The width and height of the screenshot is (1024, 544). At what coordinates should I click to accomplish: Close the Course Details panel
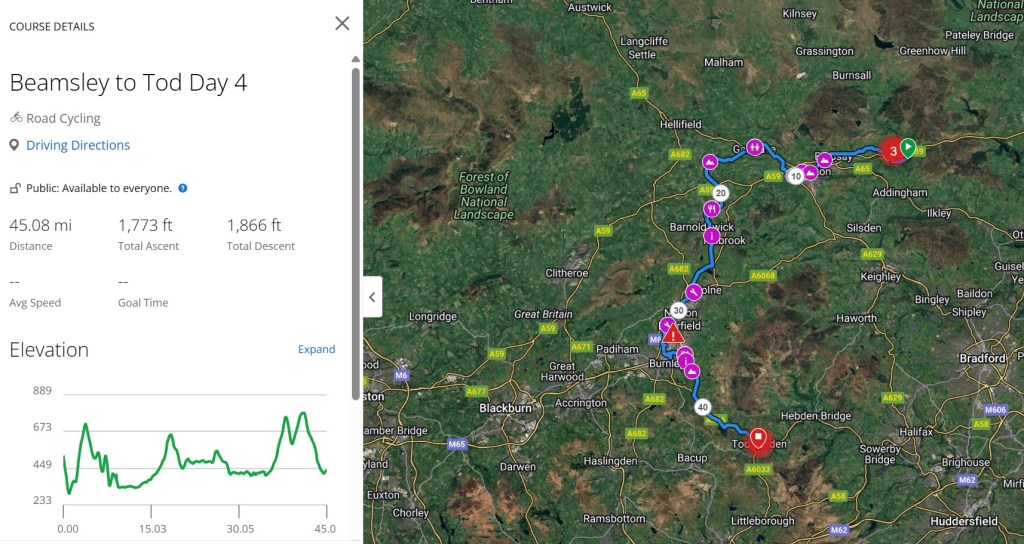(x=342, y=23)
